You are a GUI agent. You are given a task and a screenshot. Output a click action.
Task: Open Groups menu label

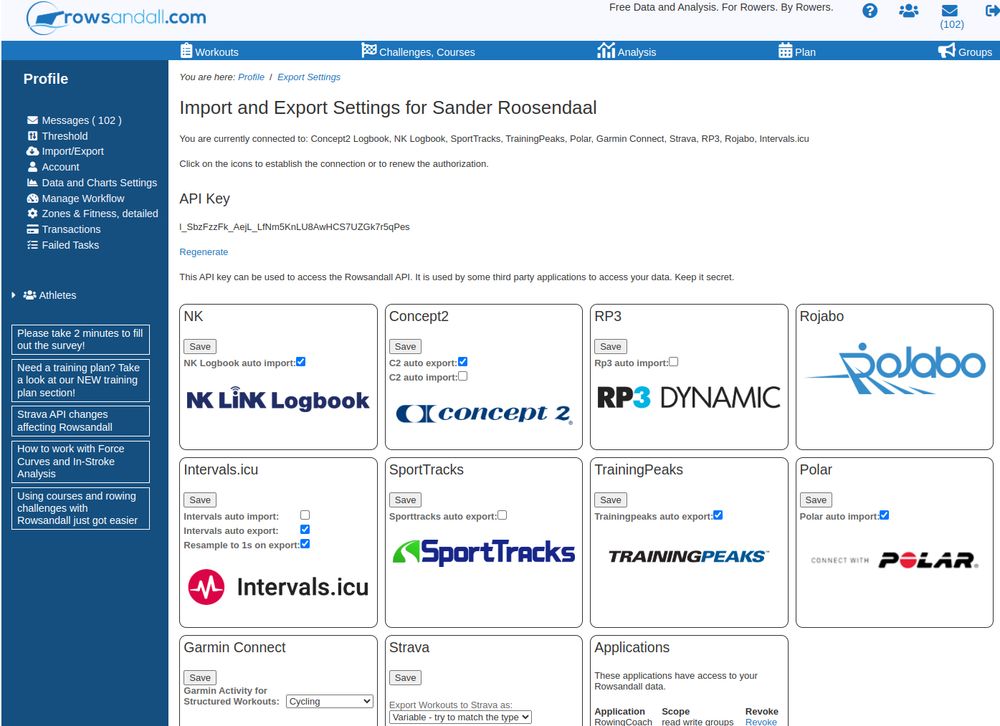click(x=974, y=52)
